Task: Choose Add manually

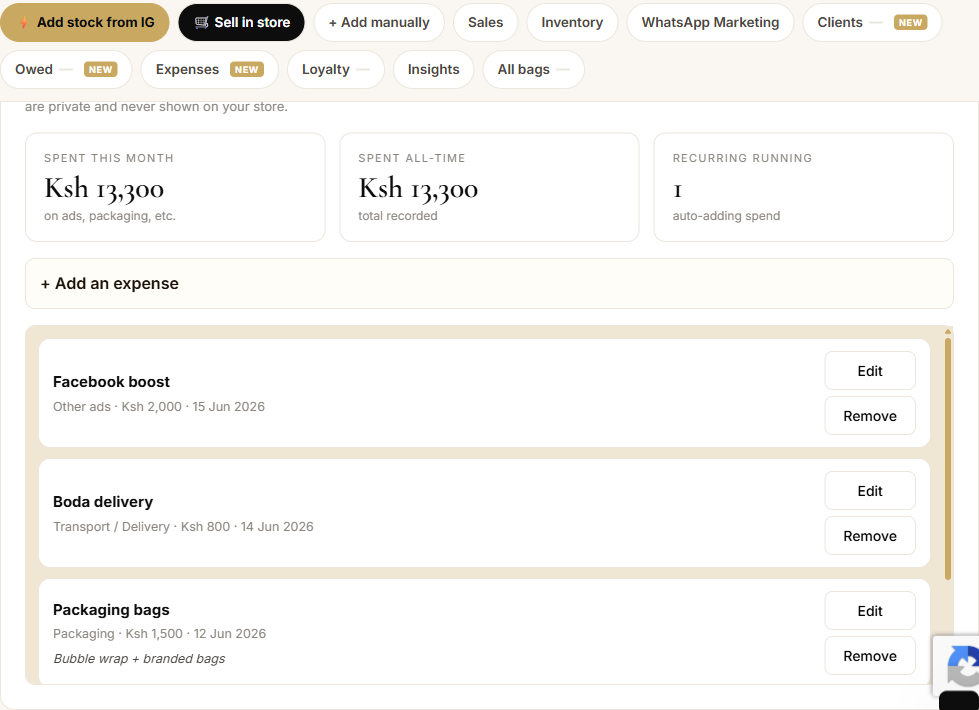Action: pos(379,22)
